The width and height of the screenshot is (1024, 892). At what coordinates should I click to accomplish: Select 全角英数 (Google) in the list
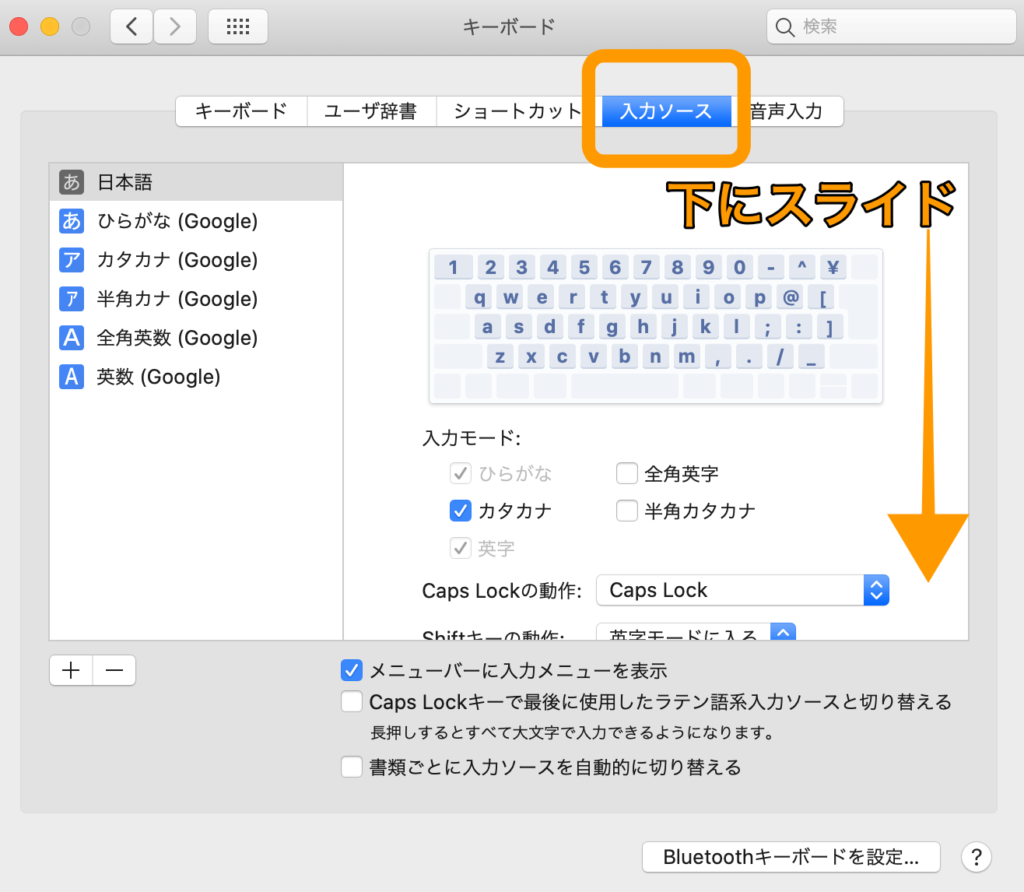click(x=196, y=338)
